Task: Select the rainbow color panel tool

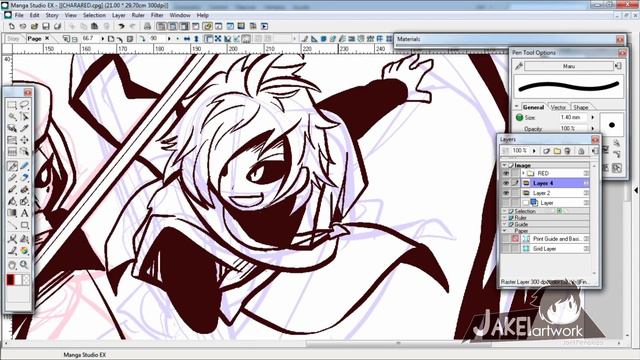Action: pyautogui.click(x=24, y=251)
